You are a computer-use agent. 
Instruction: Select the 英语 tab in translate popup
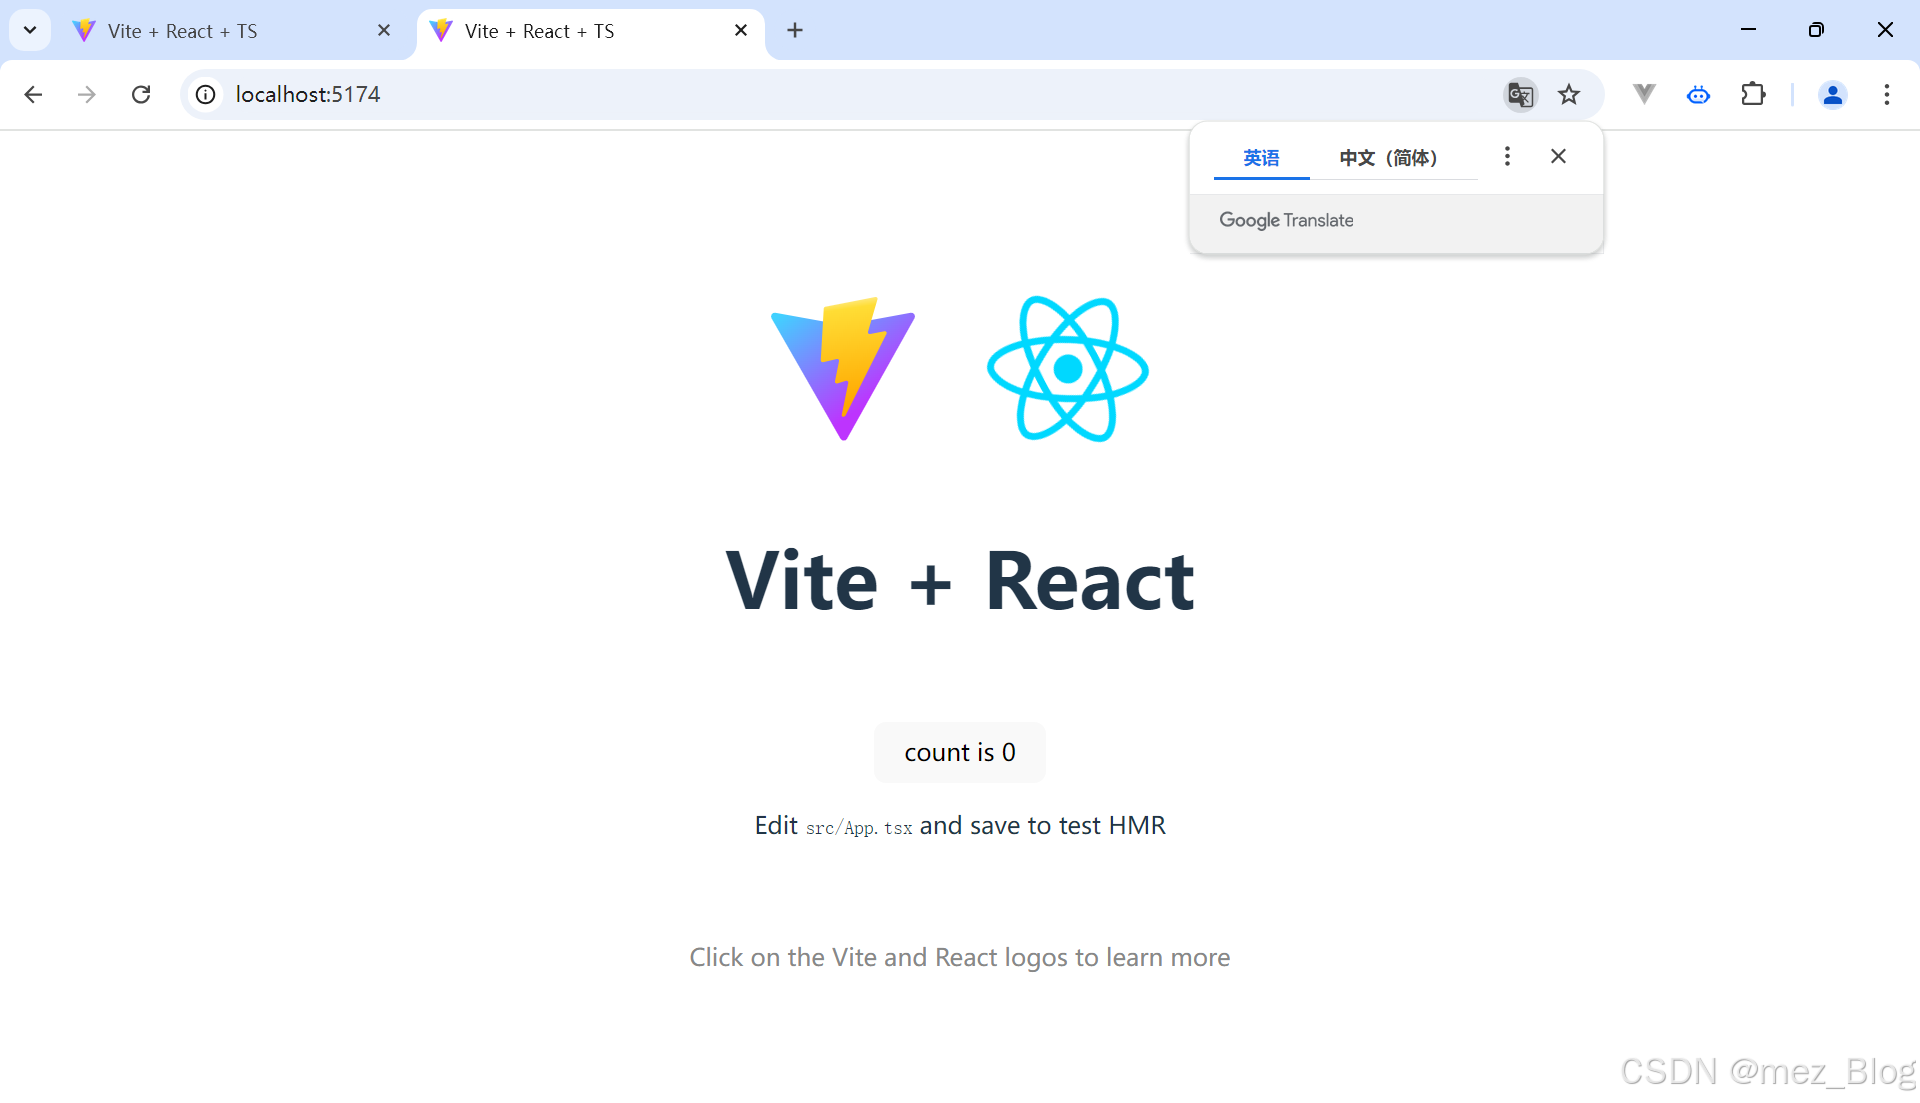click(1261, 157)
